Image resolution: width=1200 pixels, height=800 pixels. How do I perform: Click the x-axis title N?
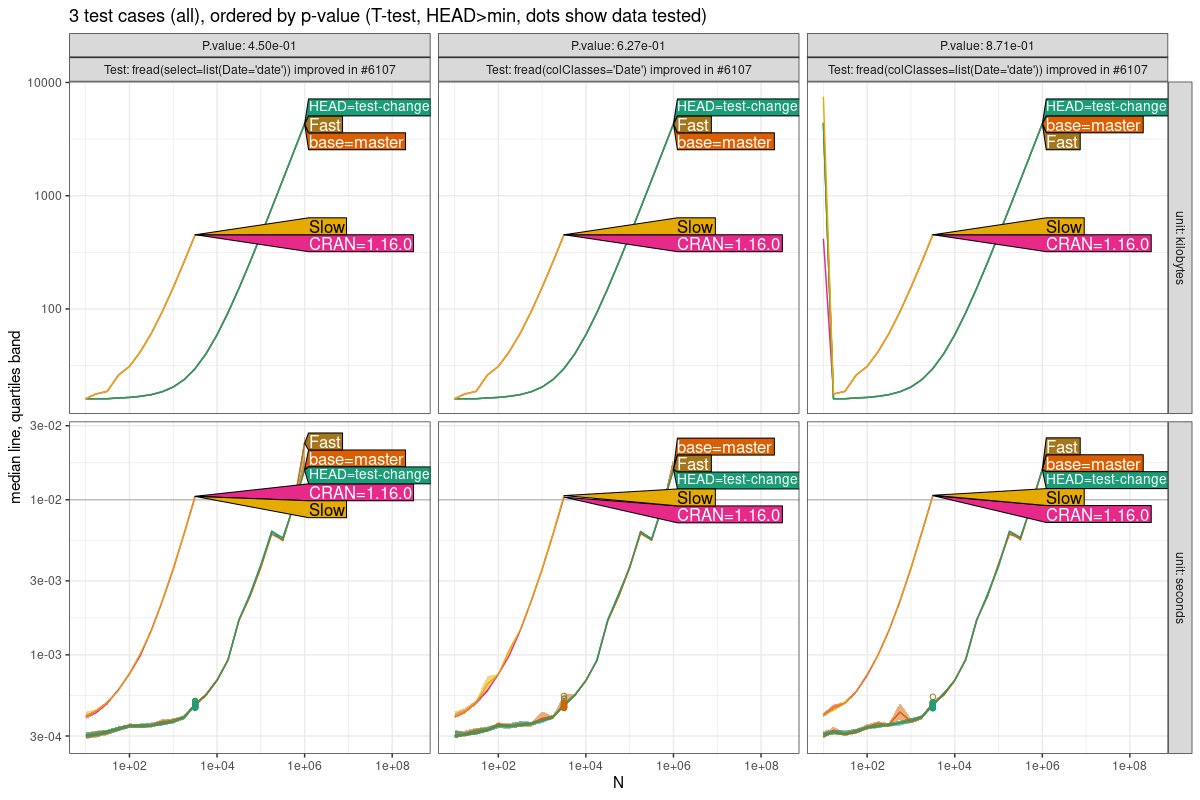[618, 783]
